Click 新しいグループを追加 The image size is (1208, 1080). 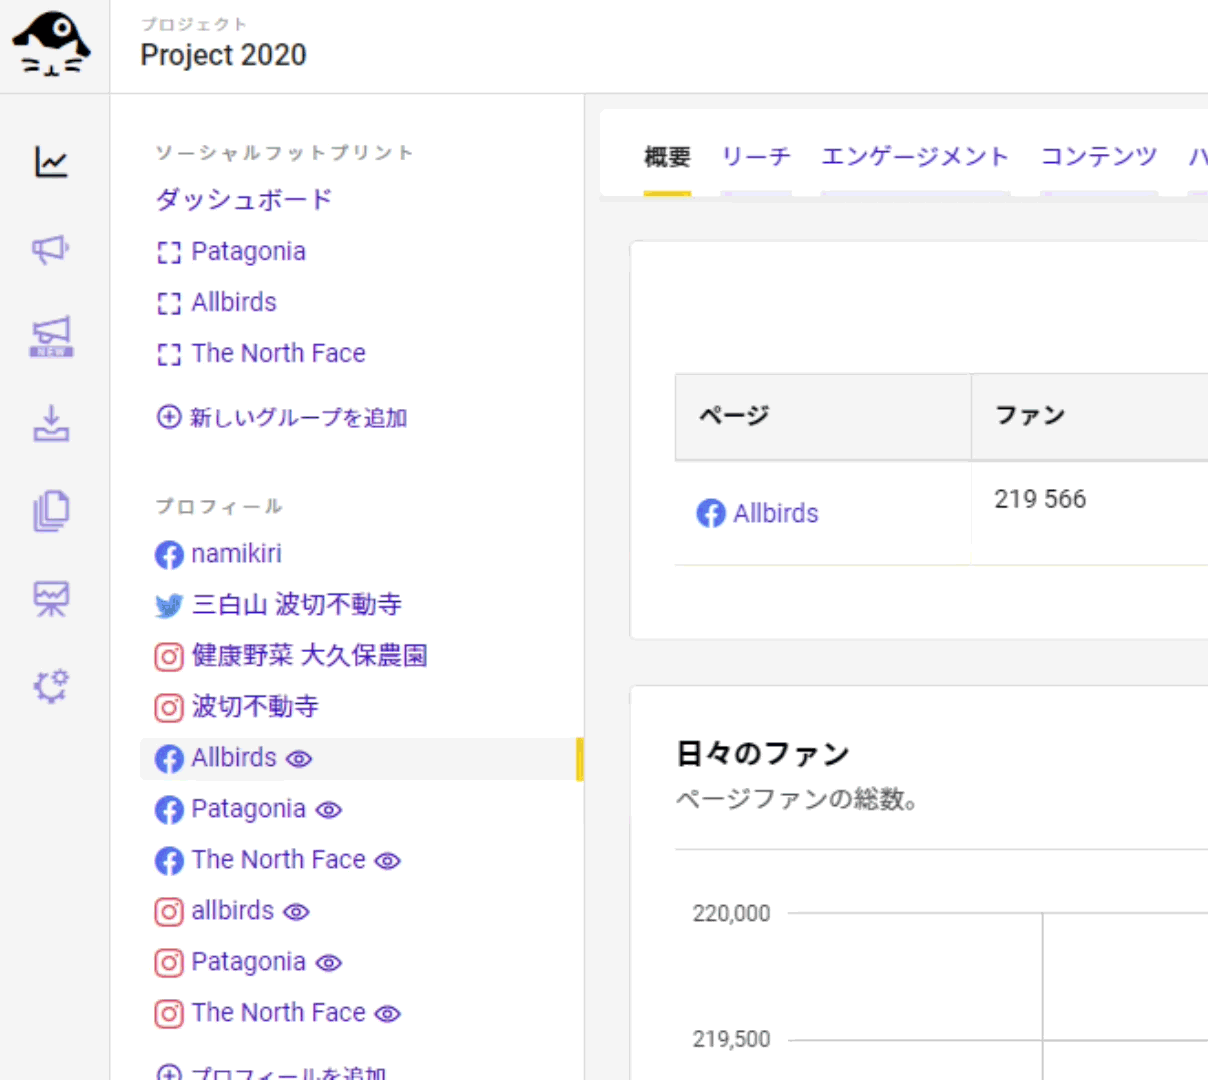tap(299, 417)
